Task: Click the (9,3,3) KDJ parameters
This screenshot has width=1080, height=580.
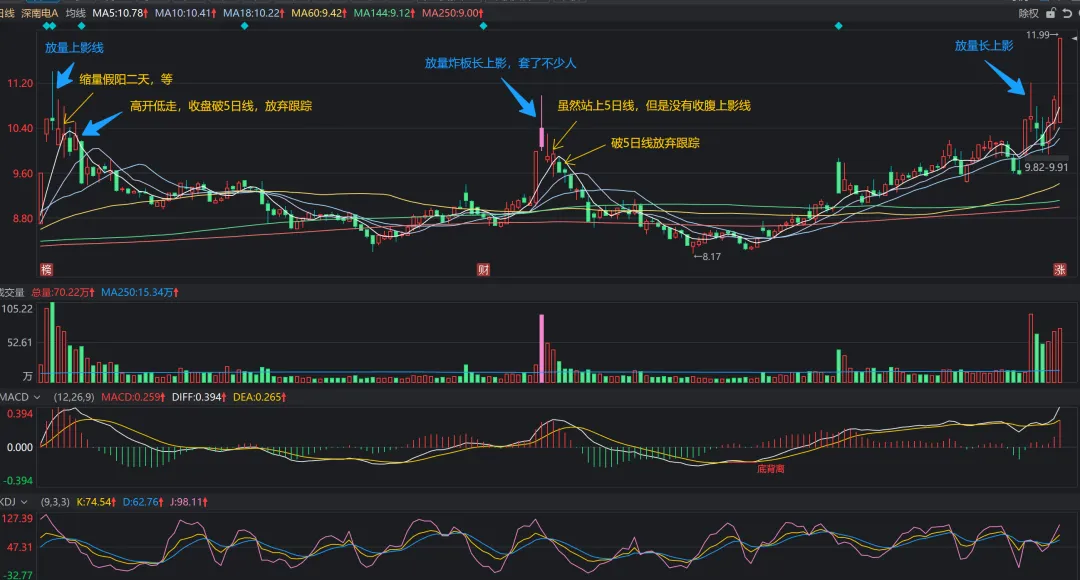Action: click(x=55, y=502)
